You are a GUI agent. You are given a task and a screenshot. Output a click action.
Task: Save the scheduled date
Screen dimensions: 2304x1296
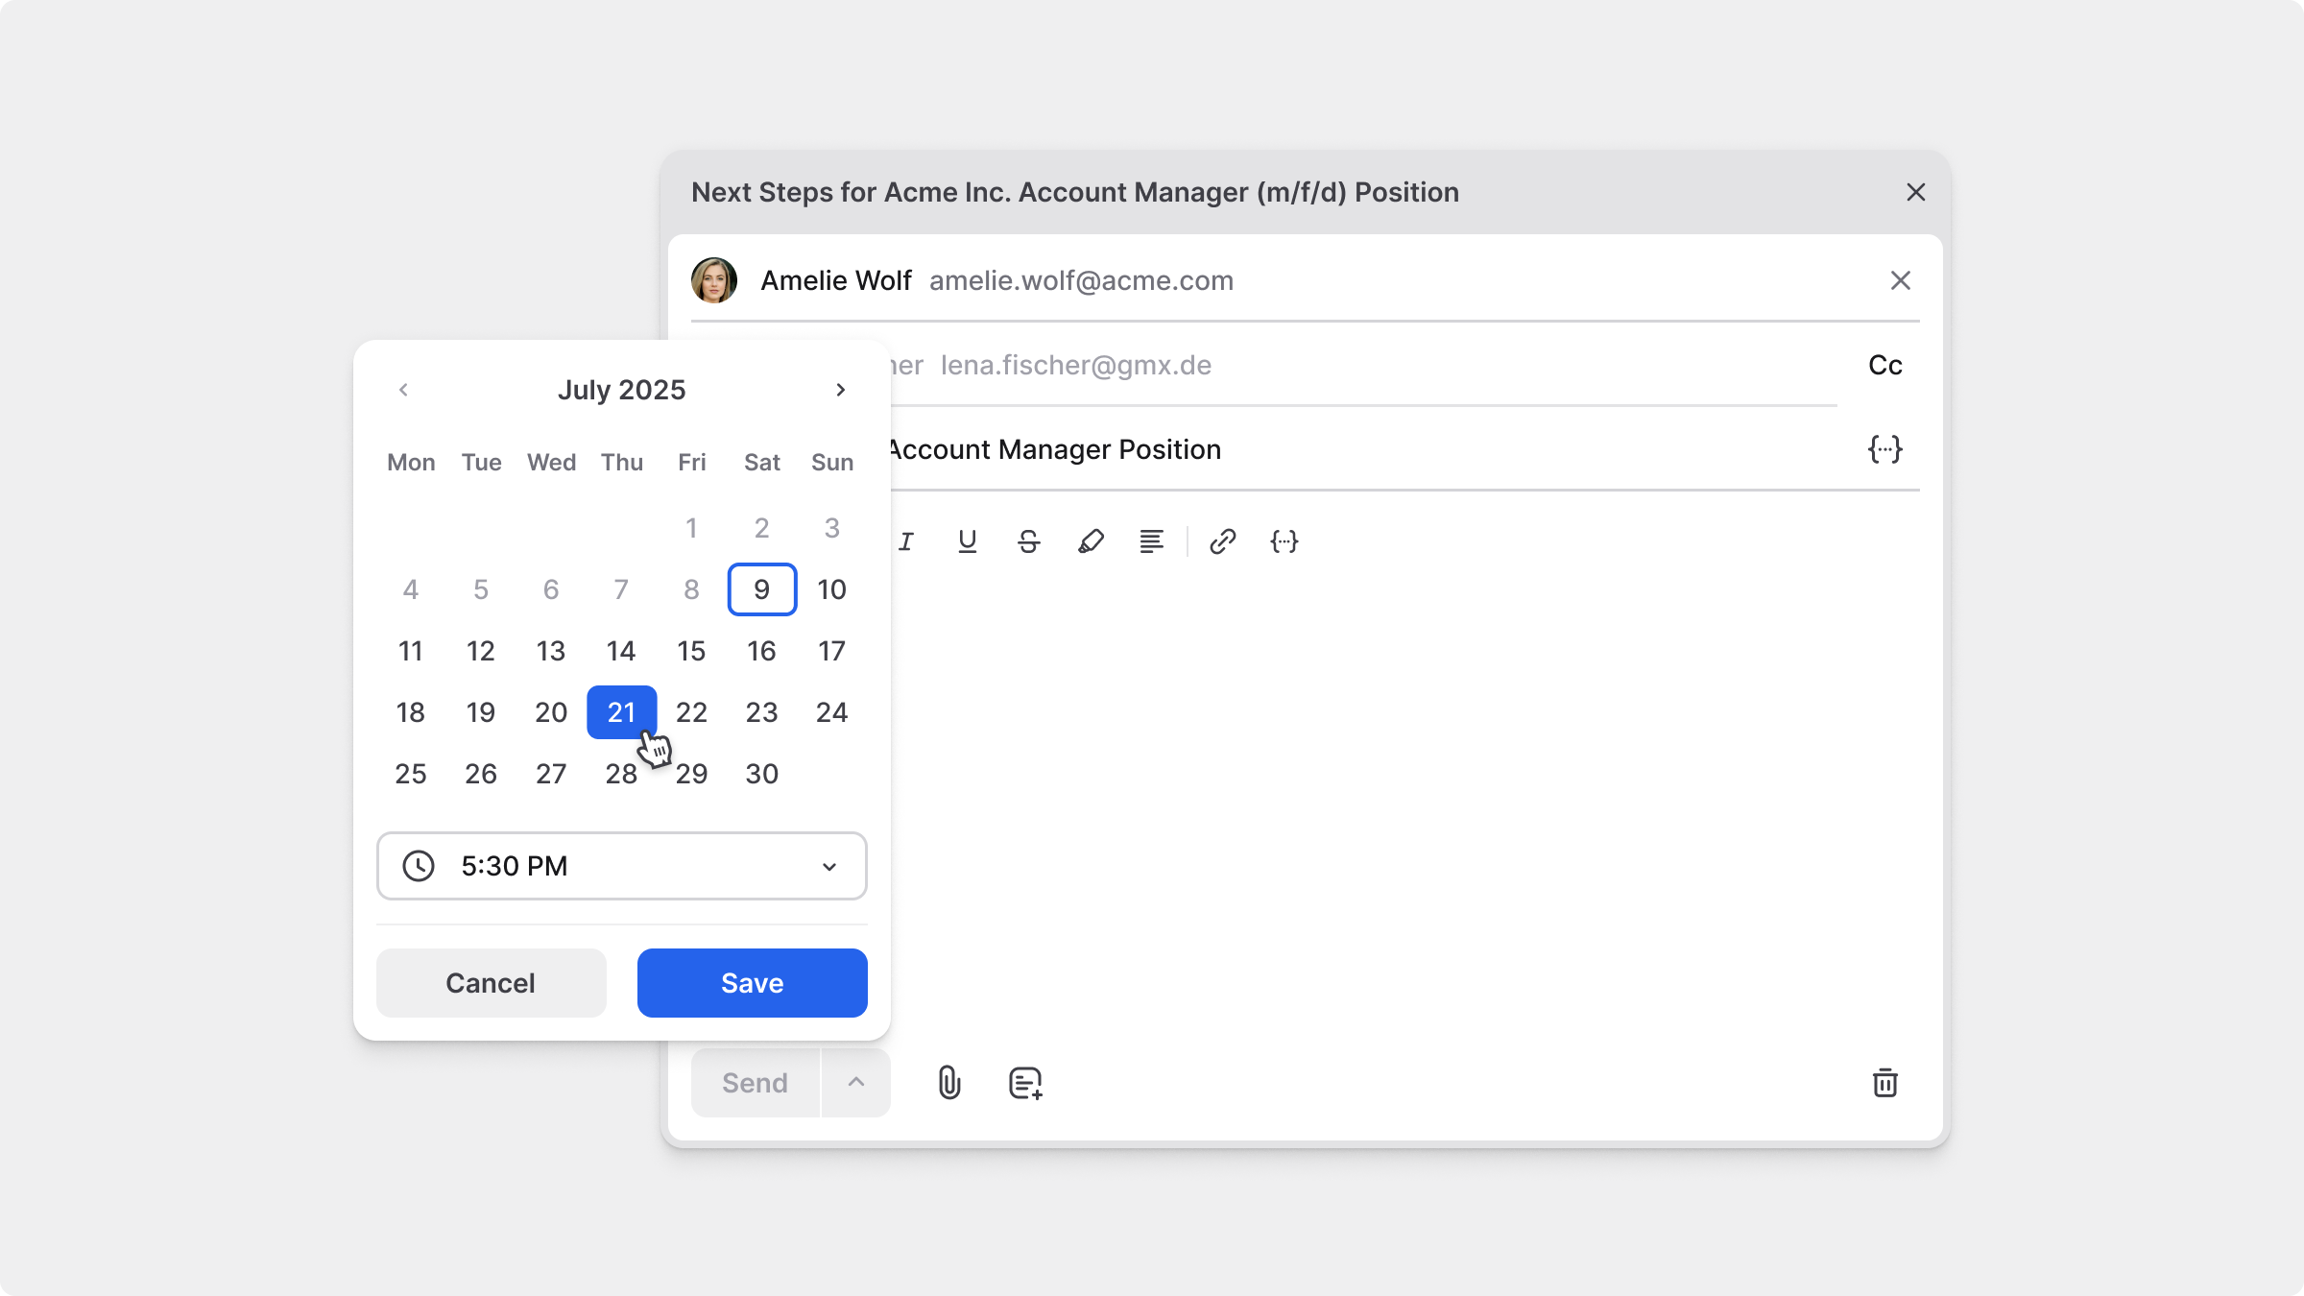pos(752,983)
